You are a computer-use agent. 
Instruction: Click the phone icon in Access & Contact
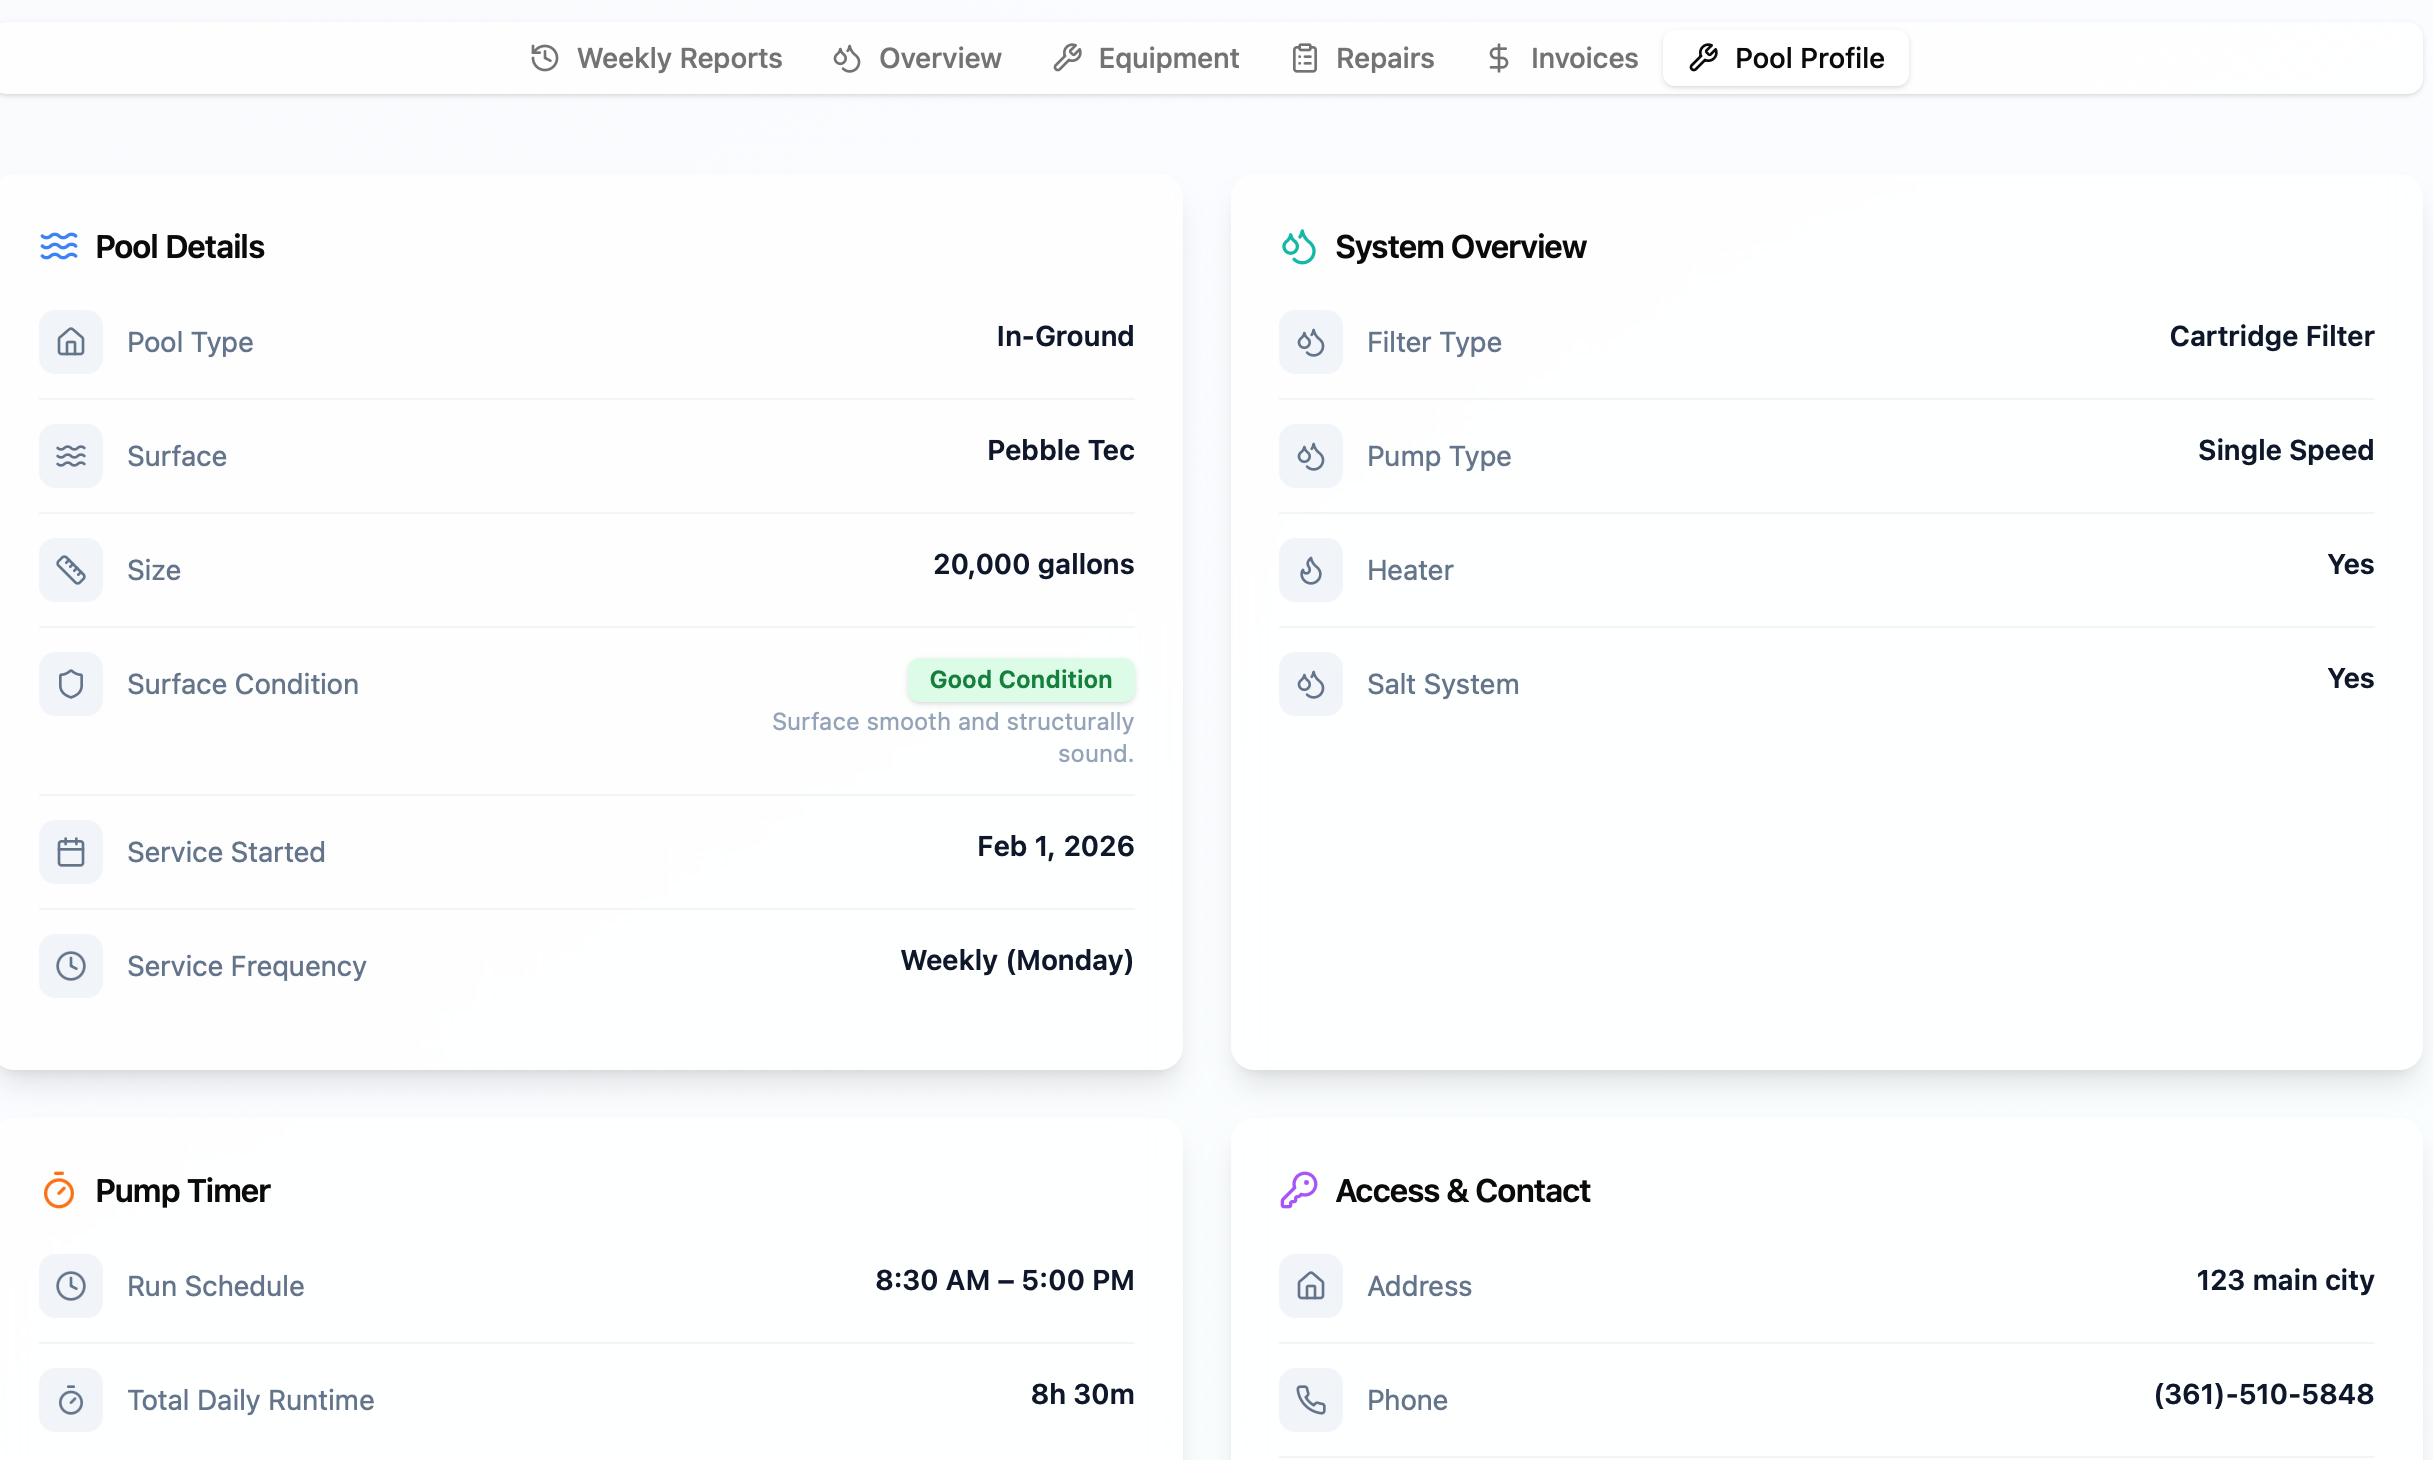[1311, 1400]
